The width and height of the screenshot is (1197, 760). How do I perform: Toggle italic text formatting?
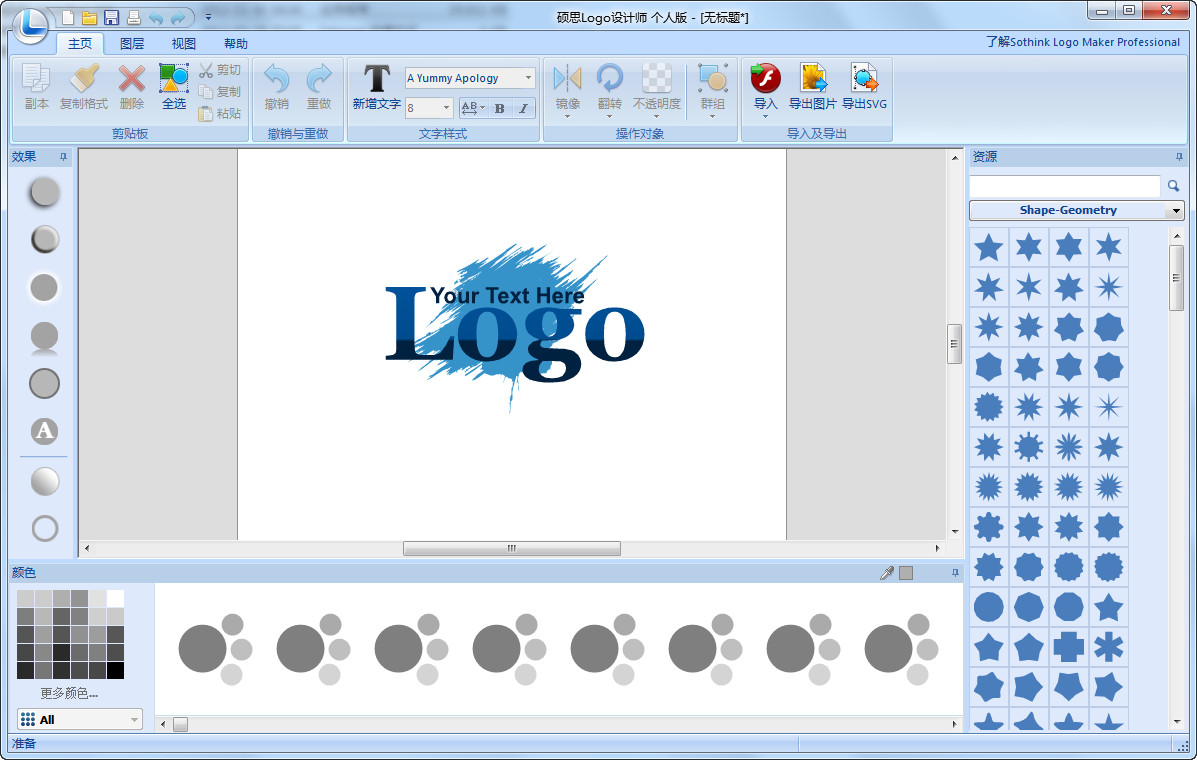click(523, 108)
